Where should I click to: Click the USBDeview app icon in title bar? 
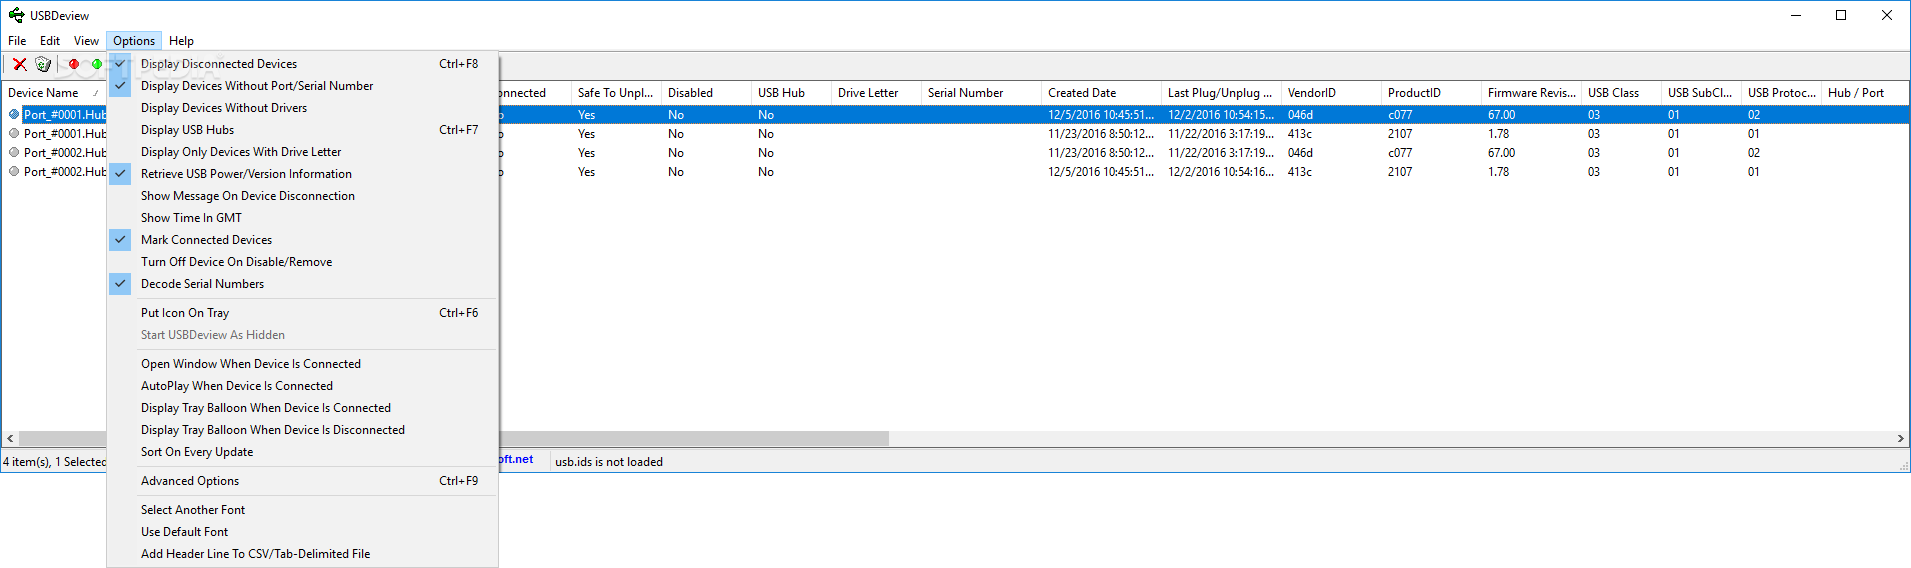pyautogui.click(x=16, y=15)
